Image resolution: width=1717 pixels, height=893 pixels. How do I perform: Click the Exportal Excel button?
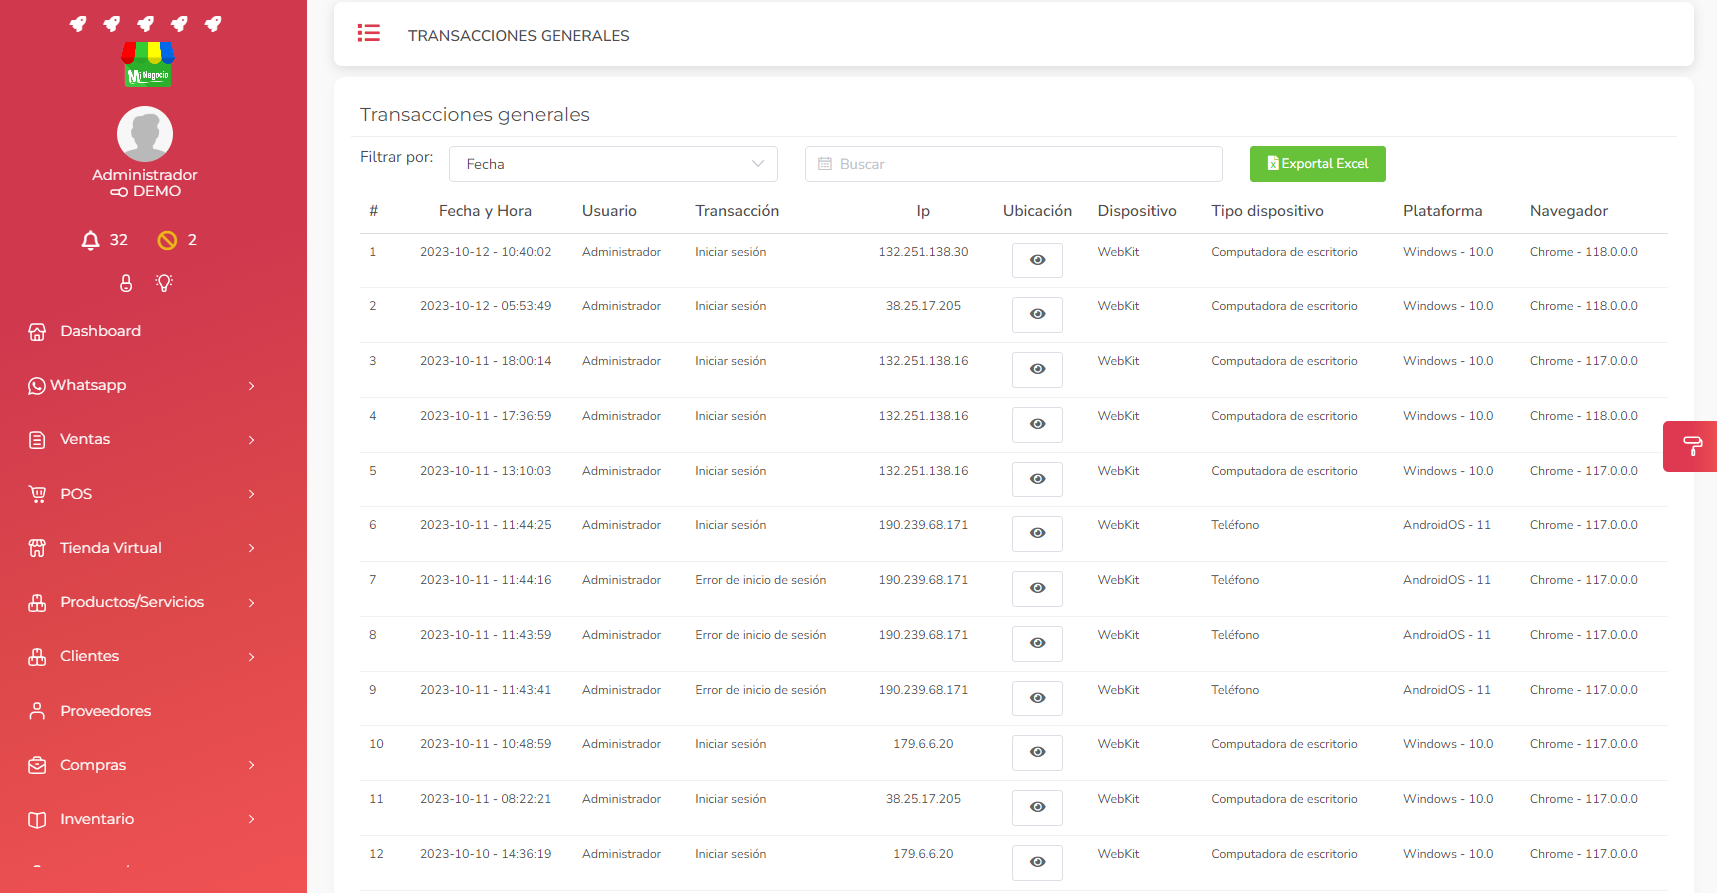coord(1317,164)
